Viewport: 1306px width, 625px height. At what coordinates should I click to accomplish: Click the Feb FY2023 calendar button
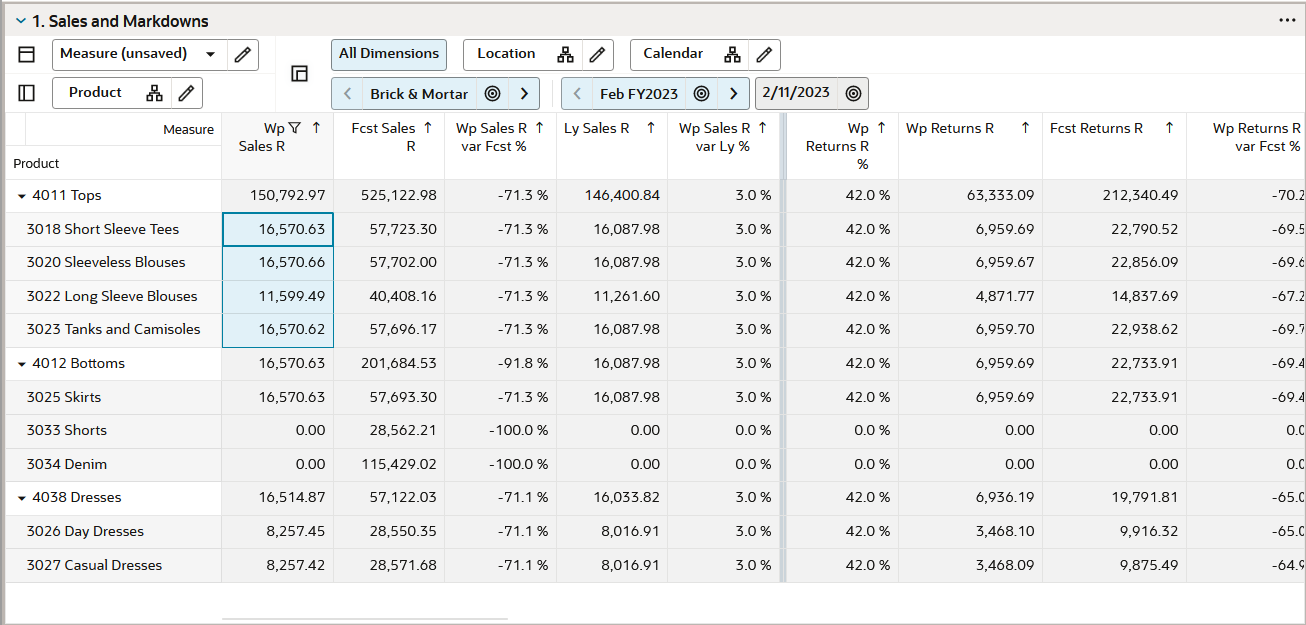pyautogui.click(x=639, y=94)
